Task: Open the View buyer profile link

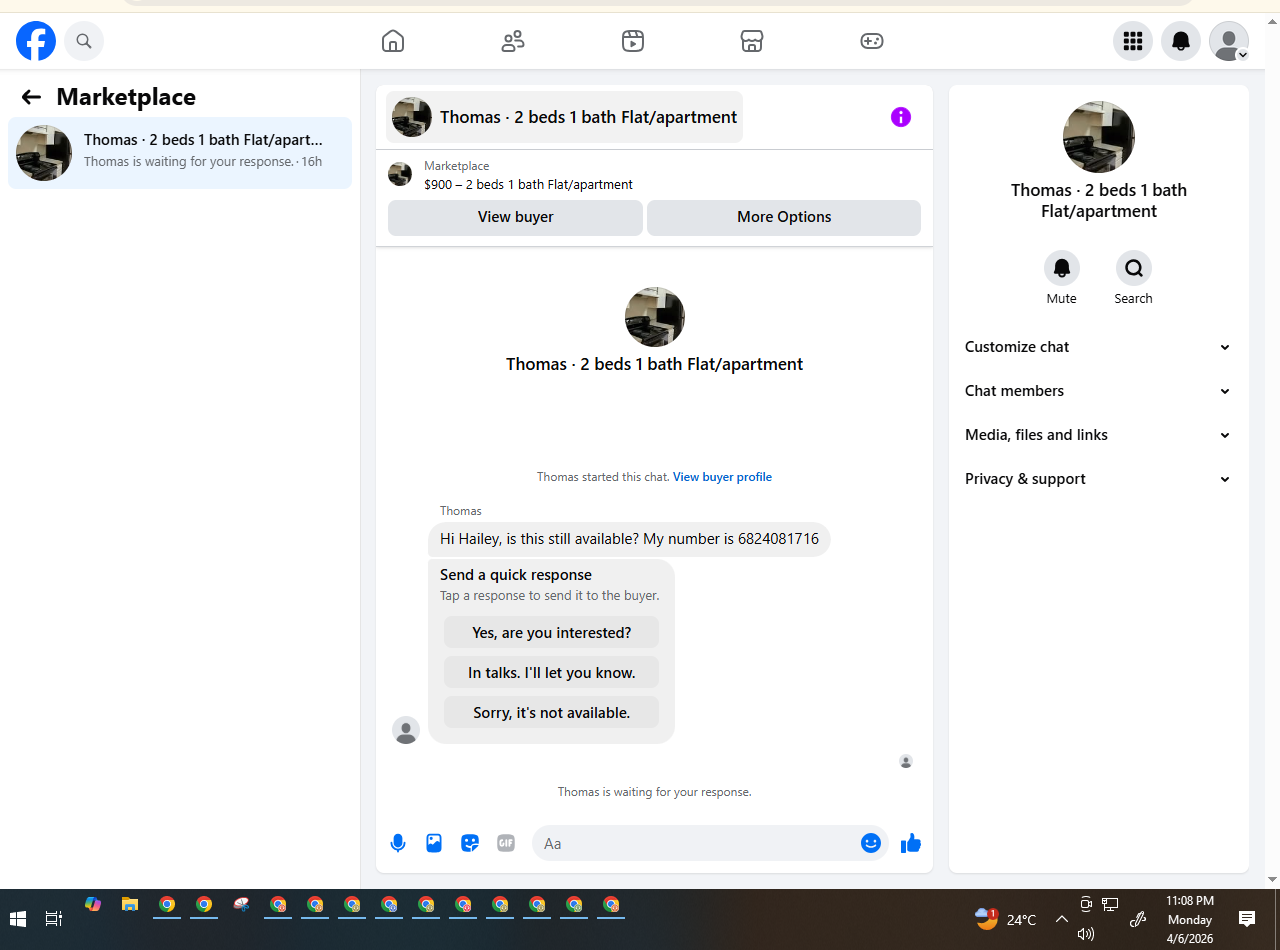Action: pyautogui.click(x=722, y=477)
